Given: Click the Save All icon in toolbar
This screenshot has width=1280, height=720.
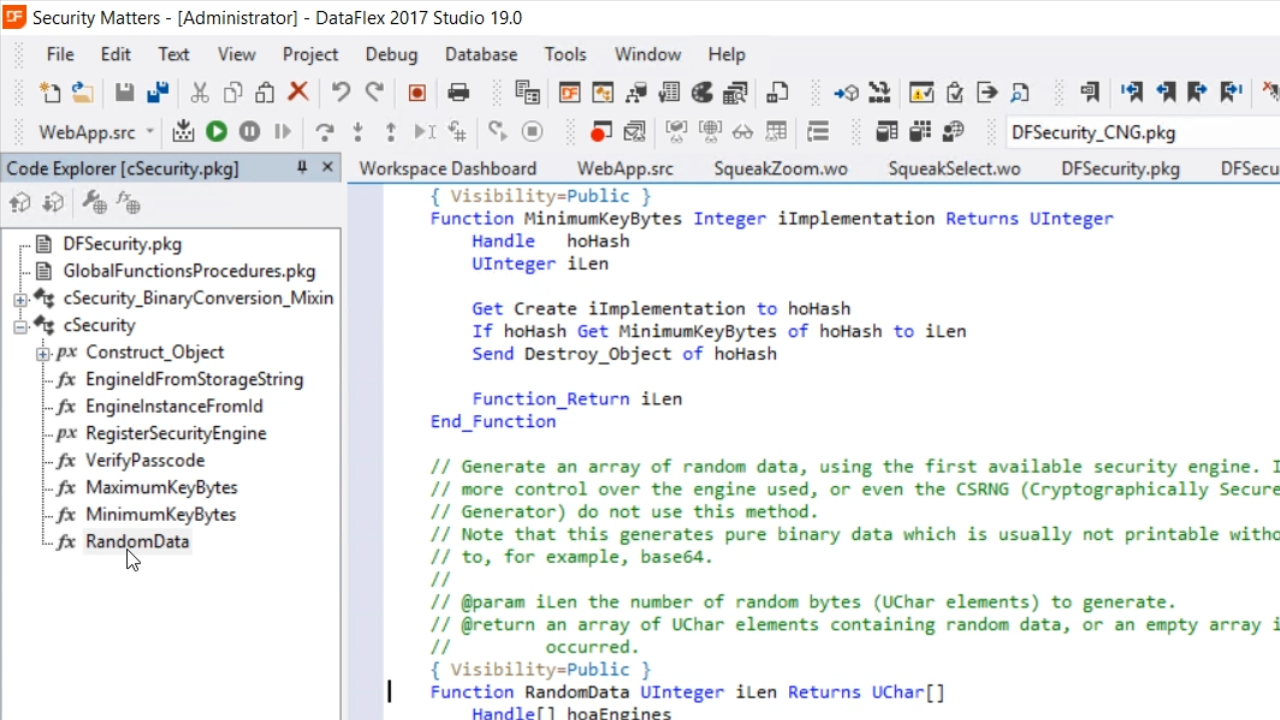Looking at the screenshot, I should tap(157, 93).
